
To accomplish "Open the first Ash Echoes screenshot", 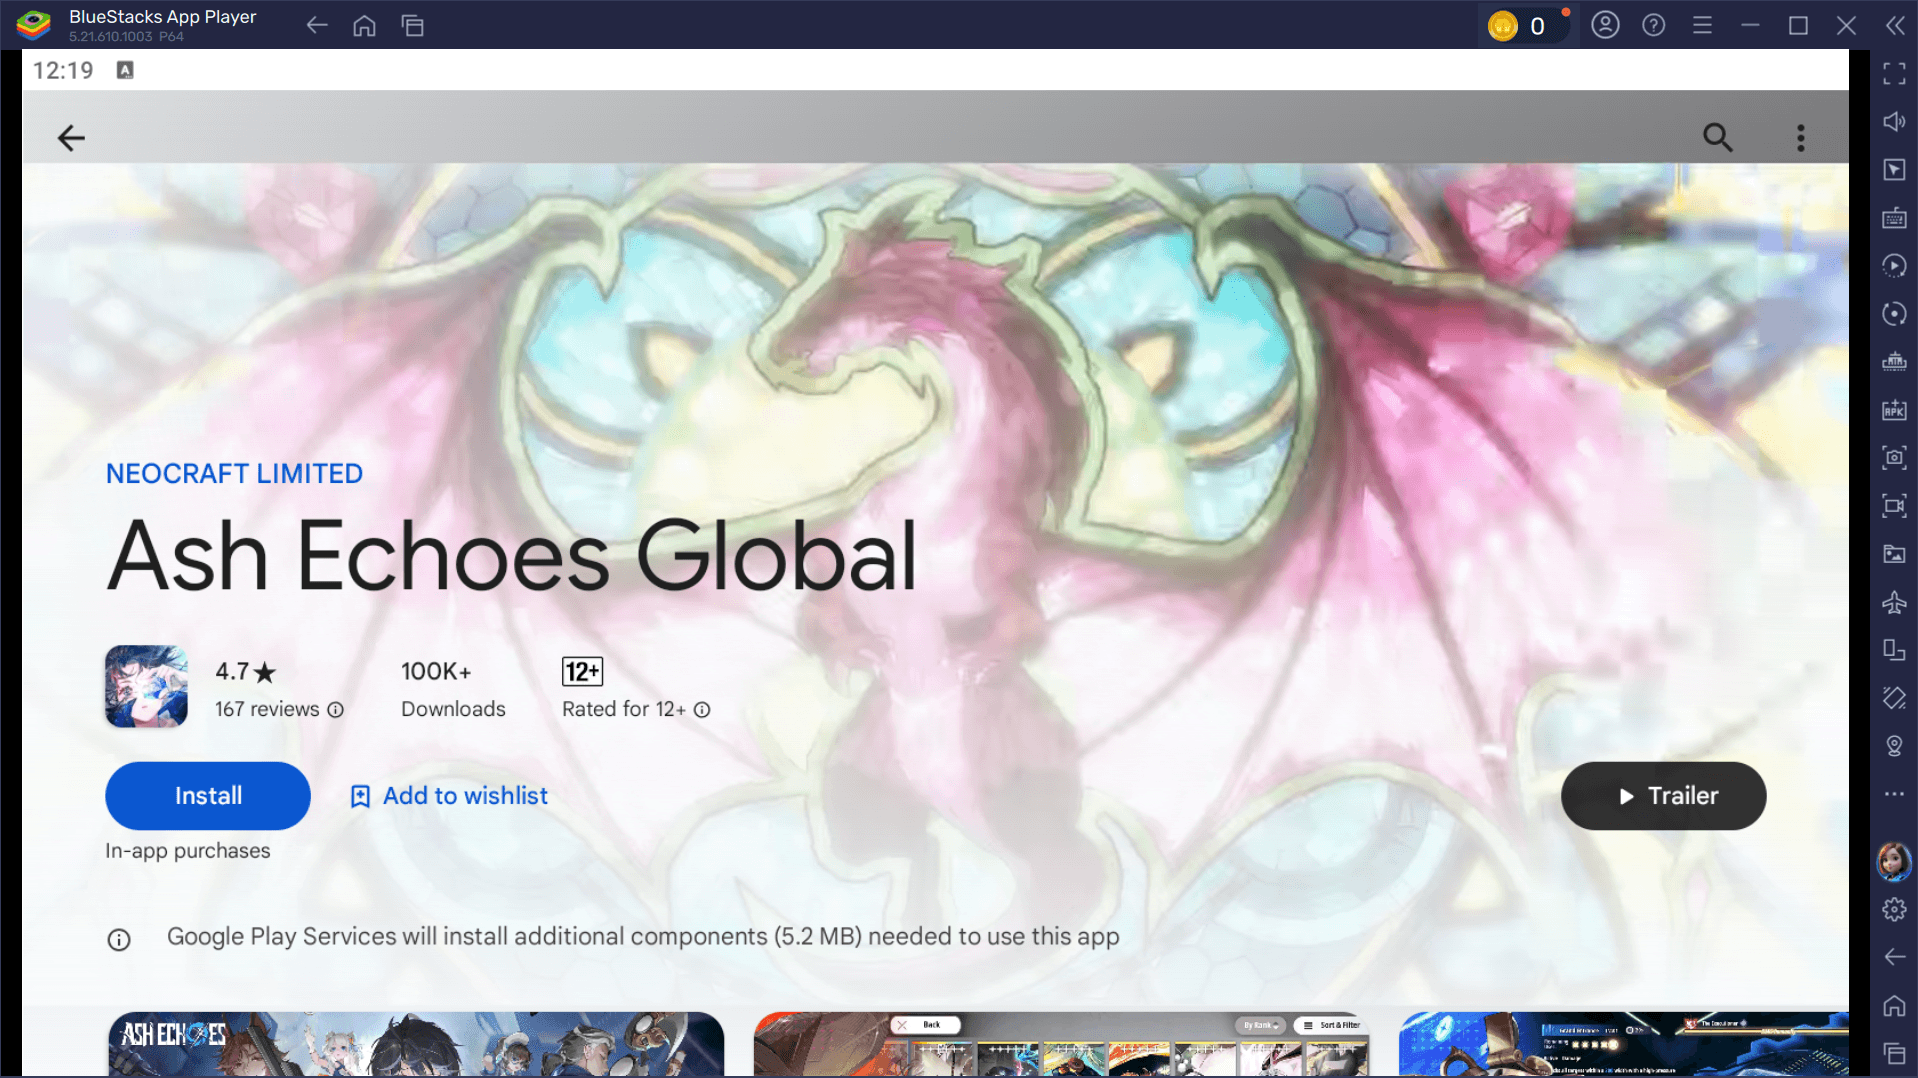I will 416,1044.
